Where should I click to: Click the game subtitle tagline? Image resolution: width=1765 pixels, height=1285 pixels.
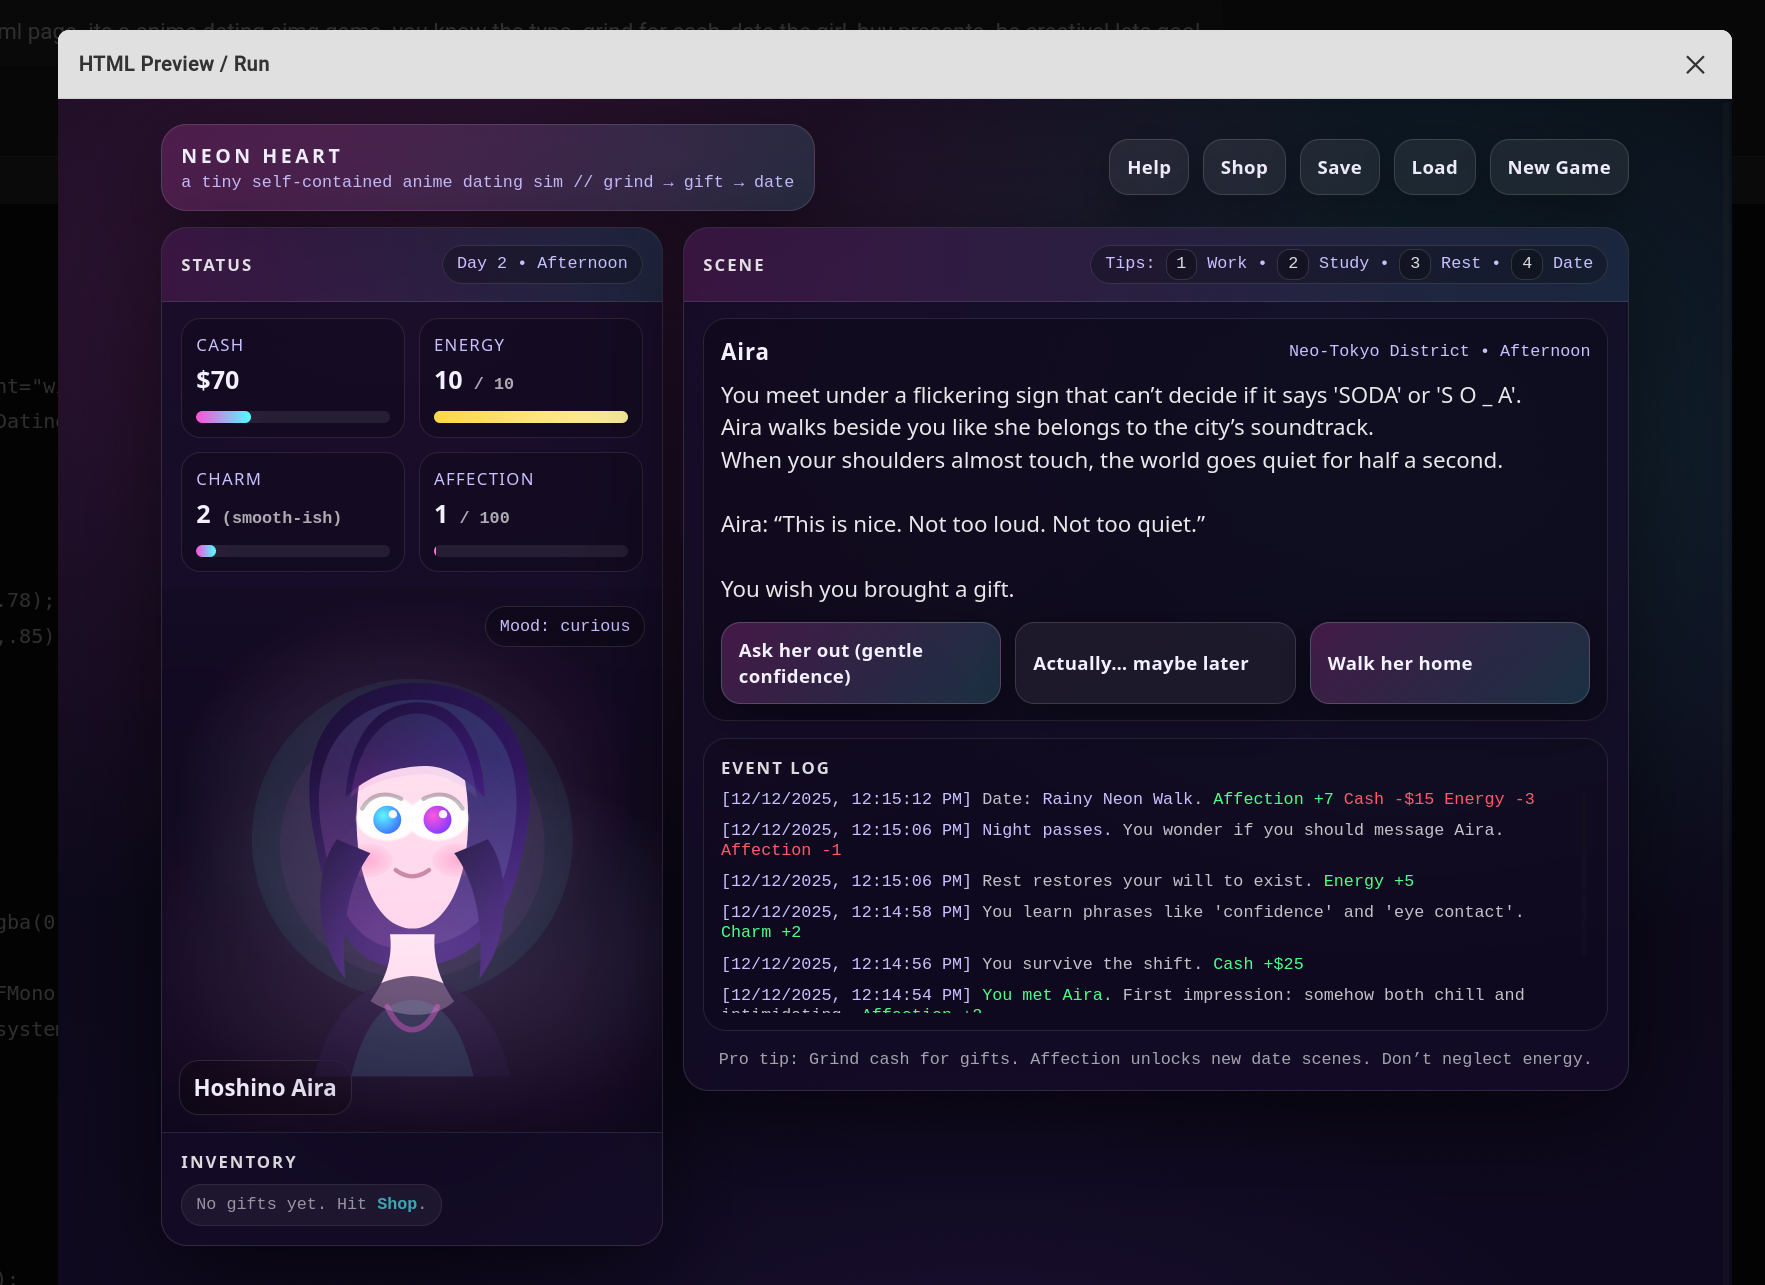coord(488,182)
